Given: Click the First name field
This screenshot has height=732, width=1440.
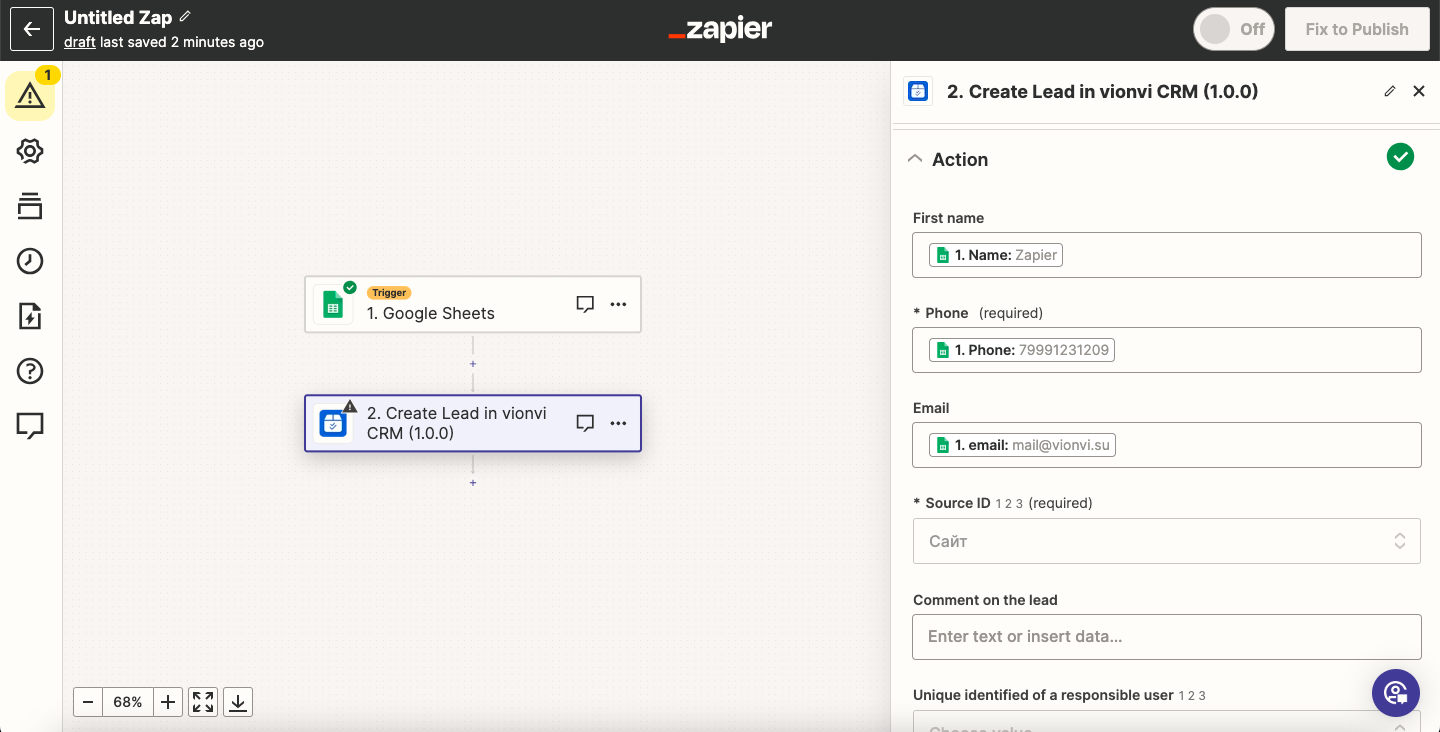Looking at the screenshot, I should click(x=1167, y=255).
